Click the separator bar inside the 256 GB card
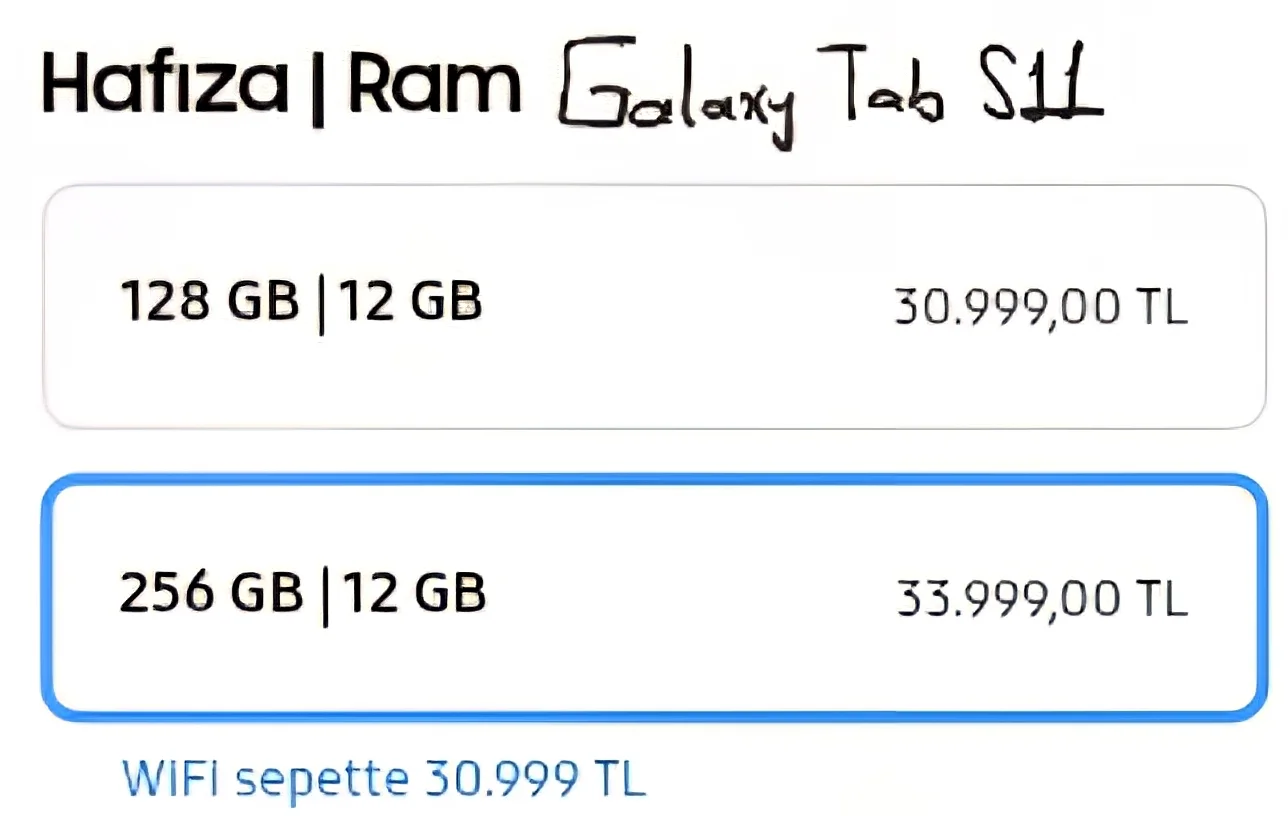1288x816 pixels. pos(323,594)
